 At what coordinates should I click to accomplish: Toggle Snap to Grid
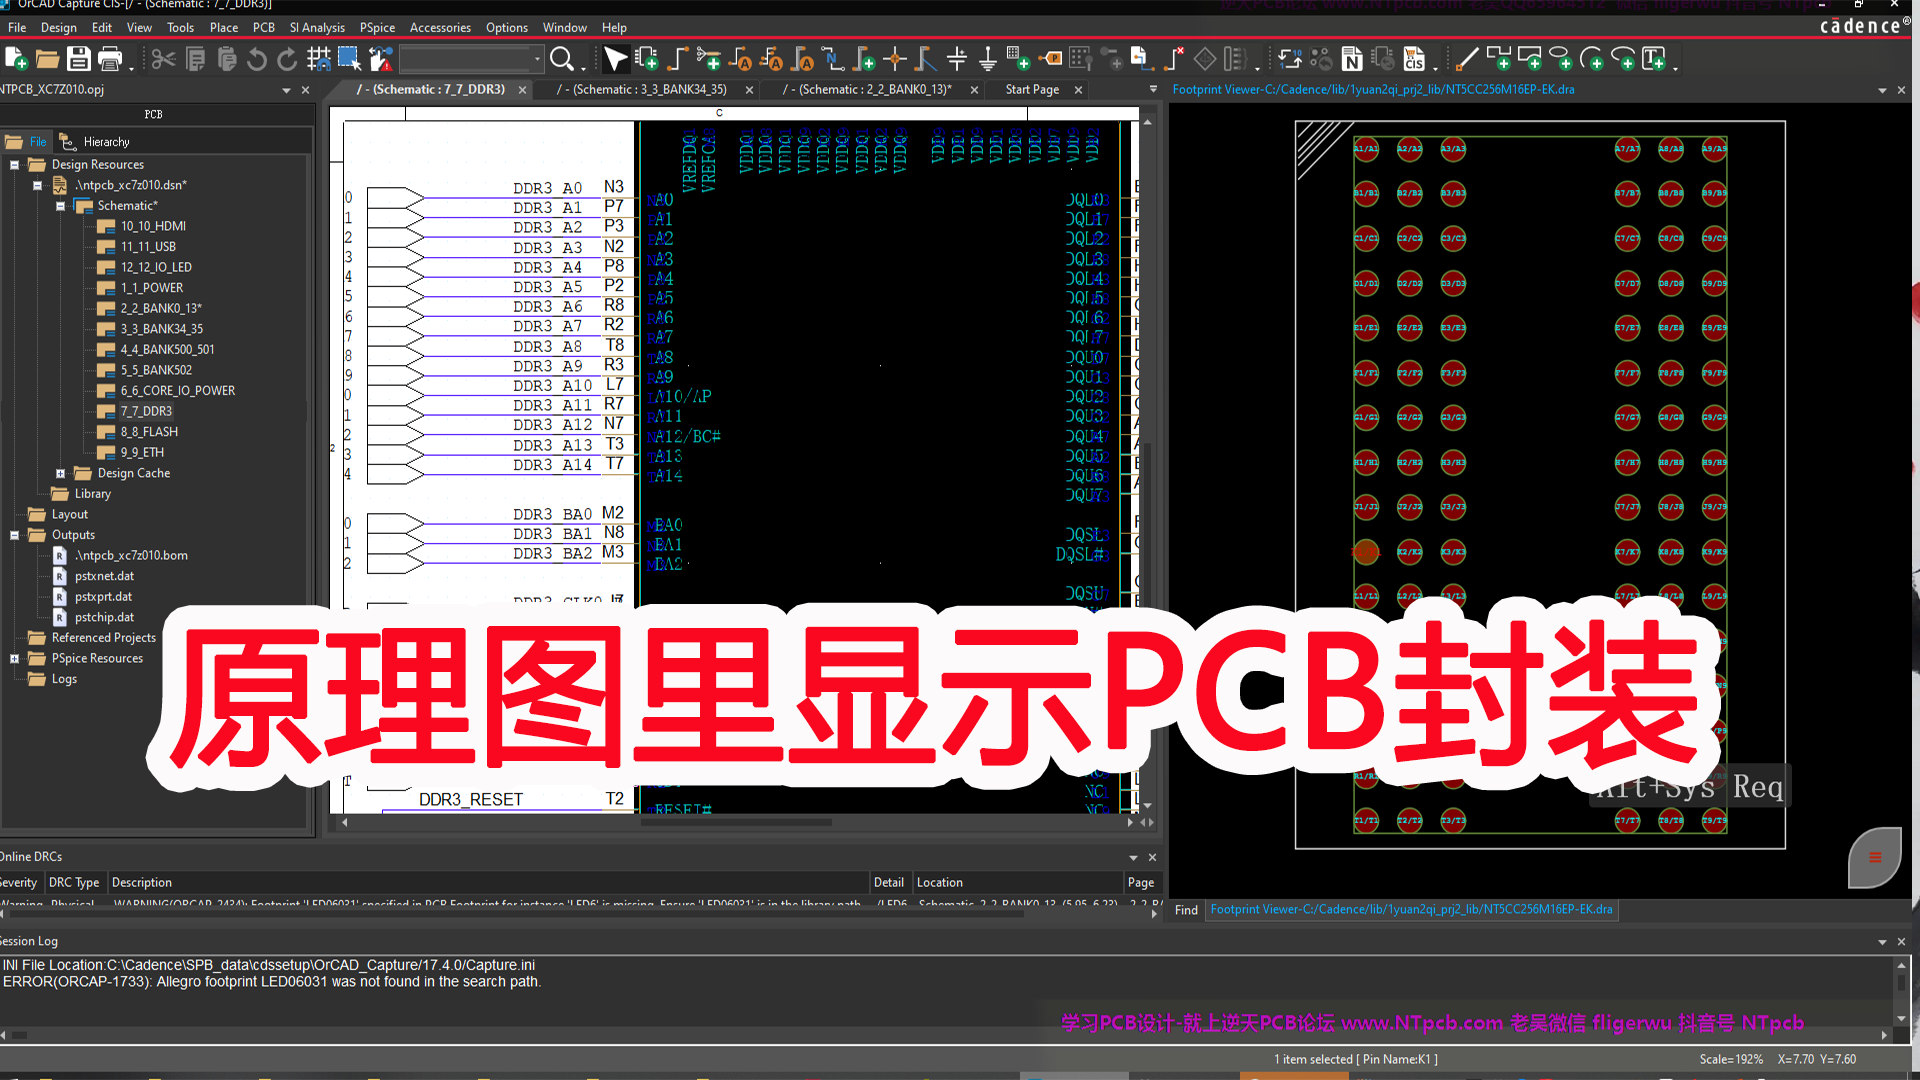coord(319,60)
